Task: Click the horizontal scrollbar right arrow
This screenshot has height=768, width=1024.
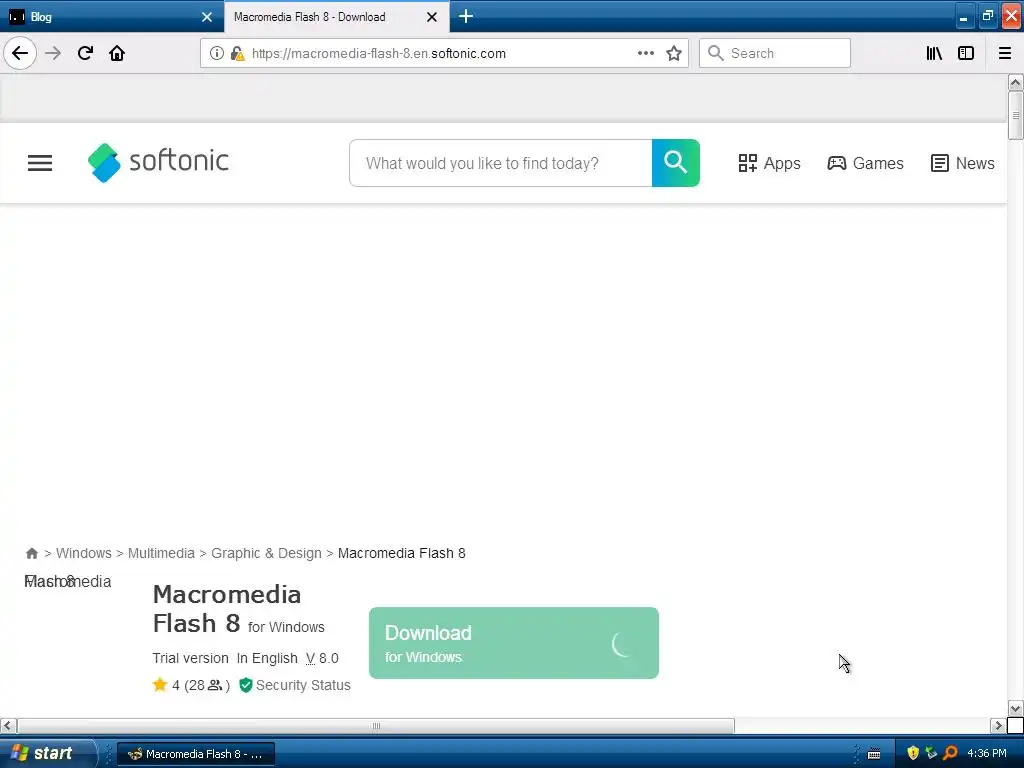Action: pos(998,726)
